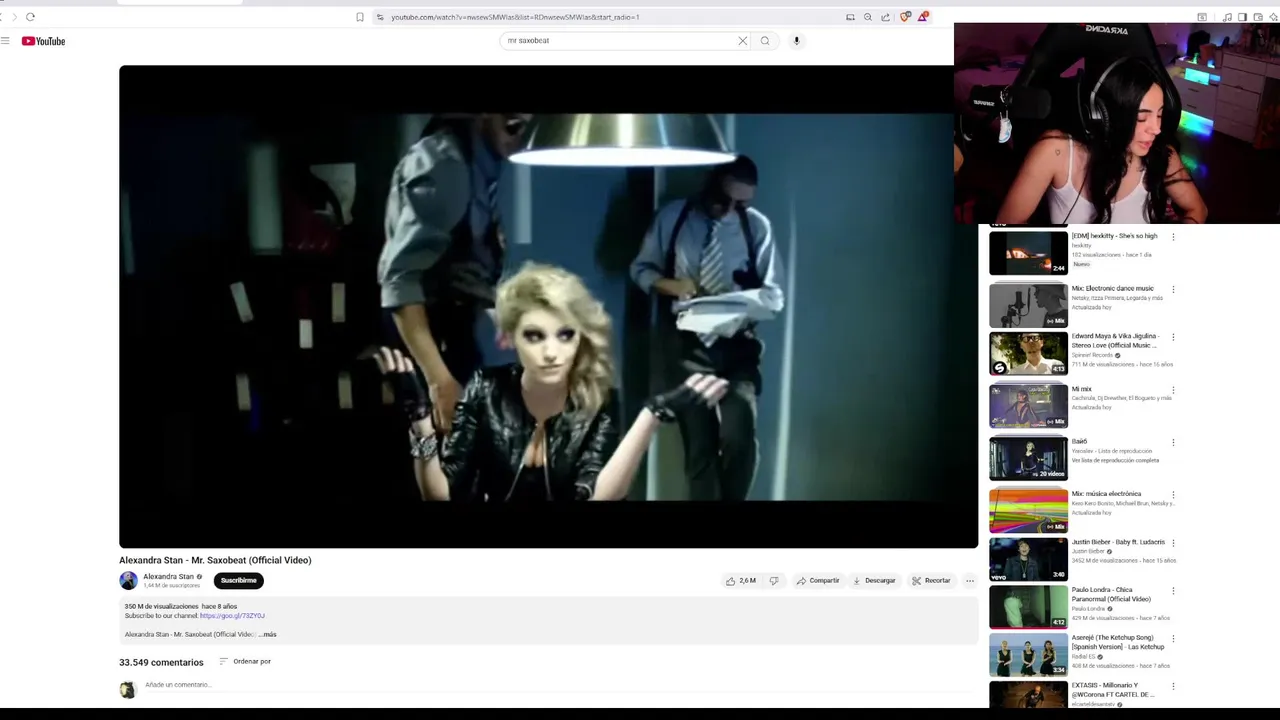1280x720 pixels.
Task: Open the Justin Bieber - Baby ft. Ludacris title
Action: click(x=1118, y=542)
